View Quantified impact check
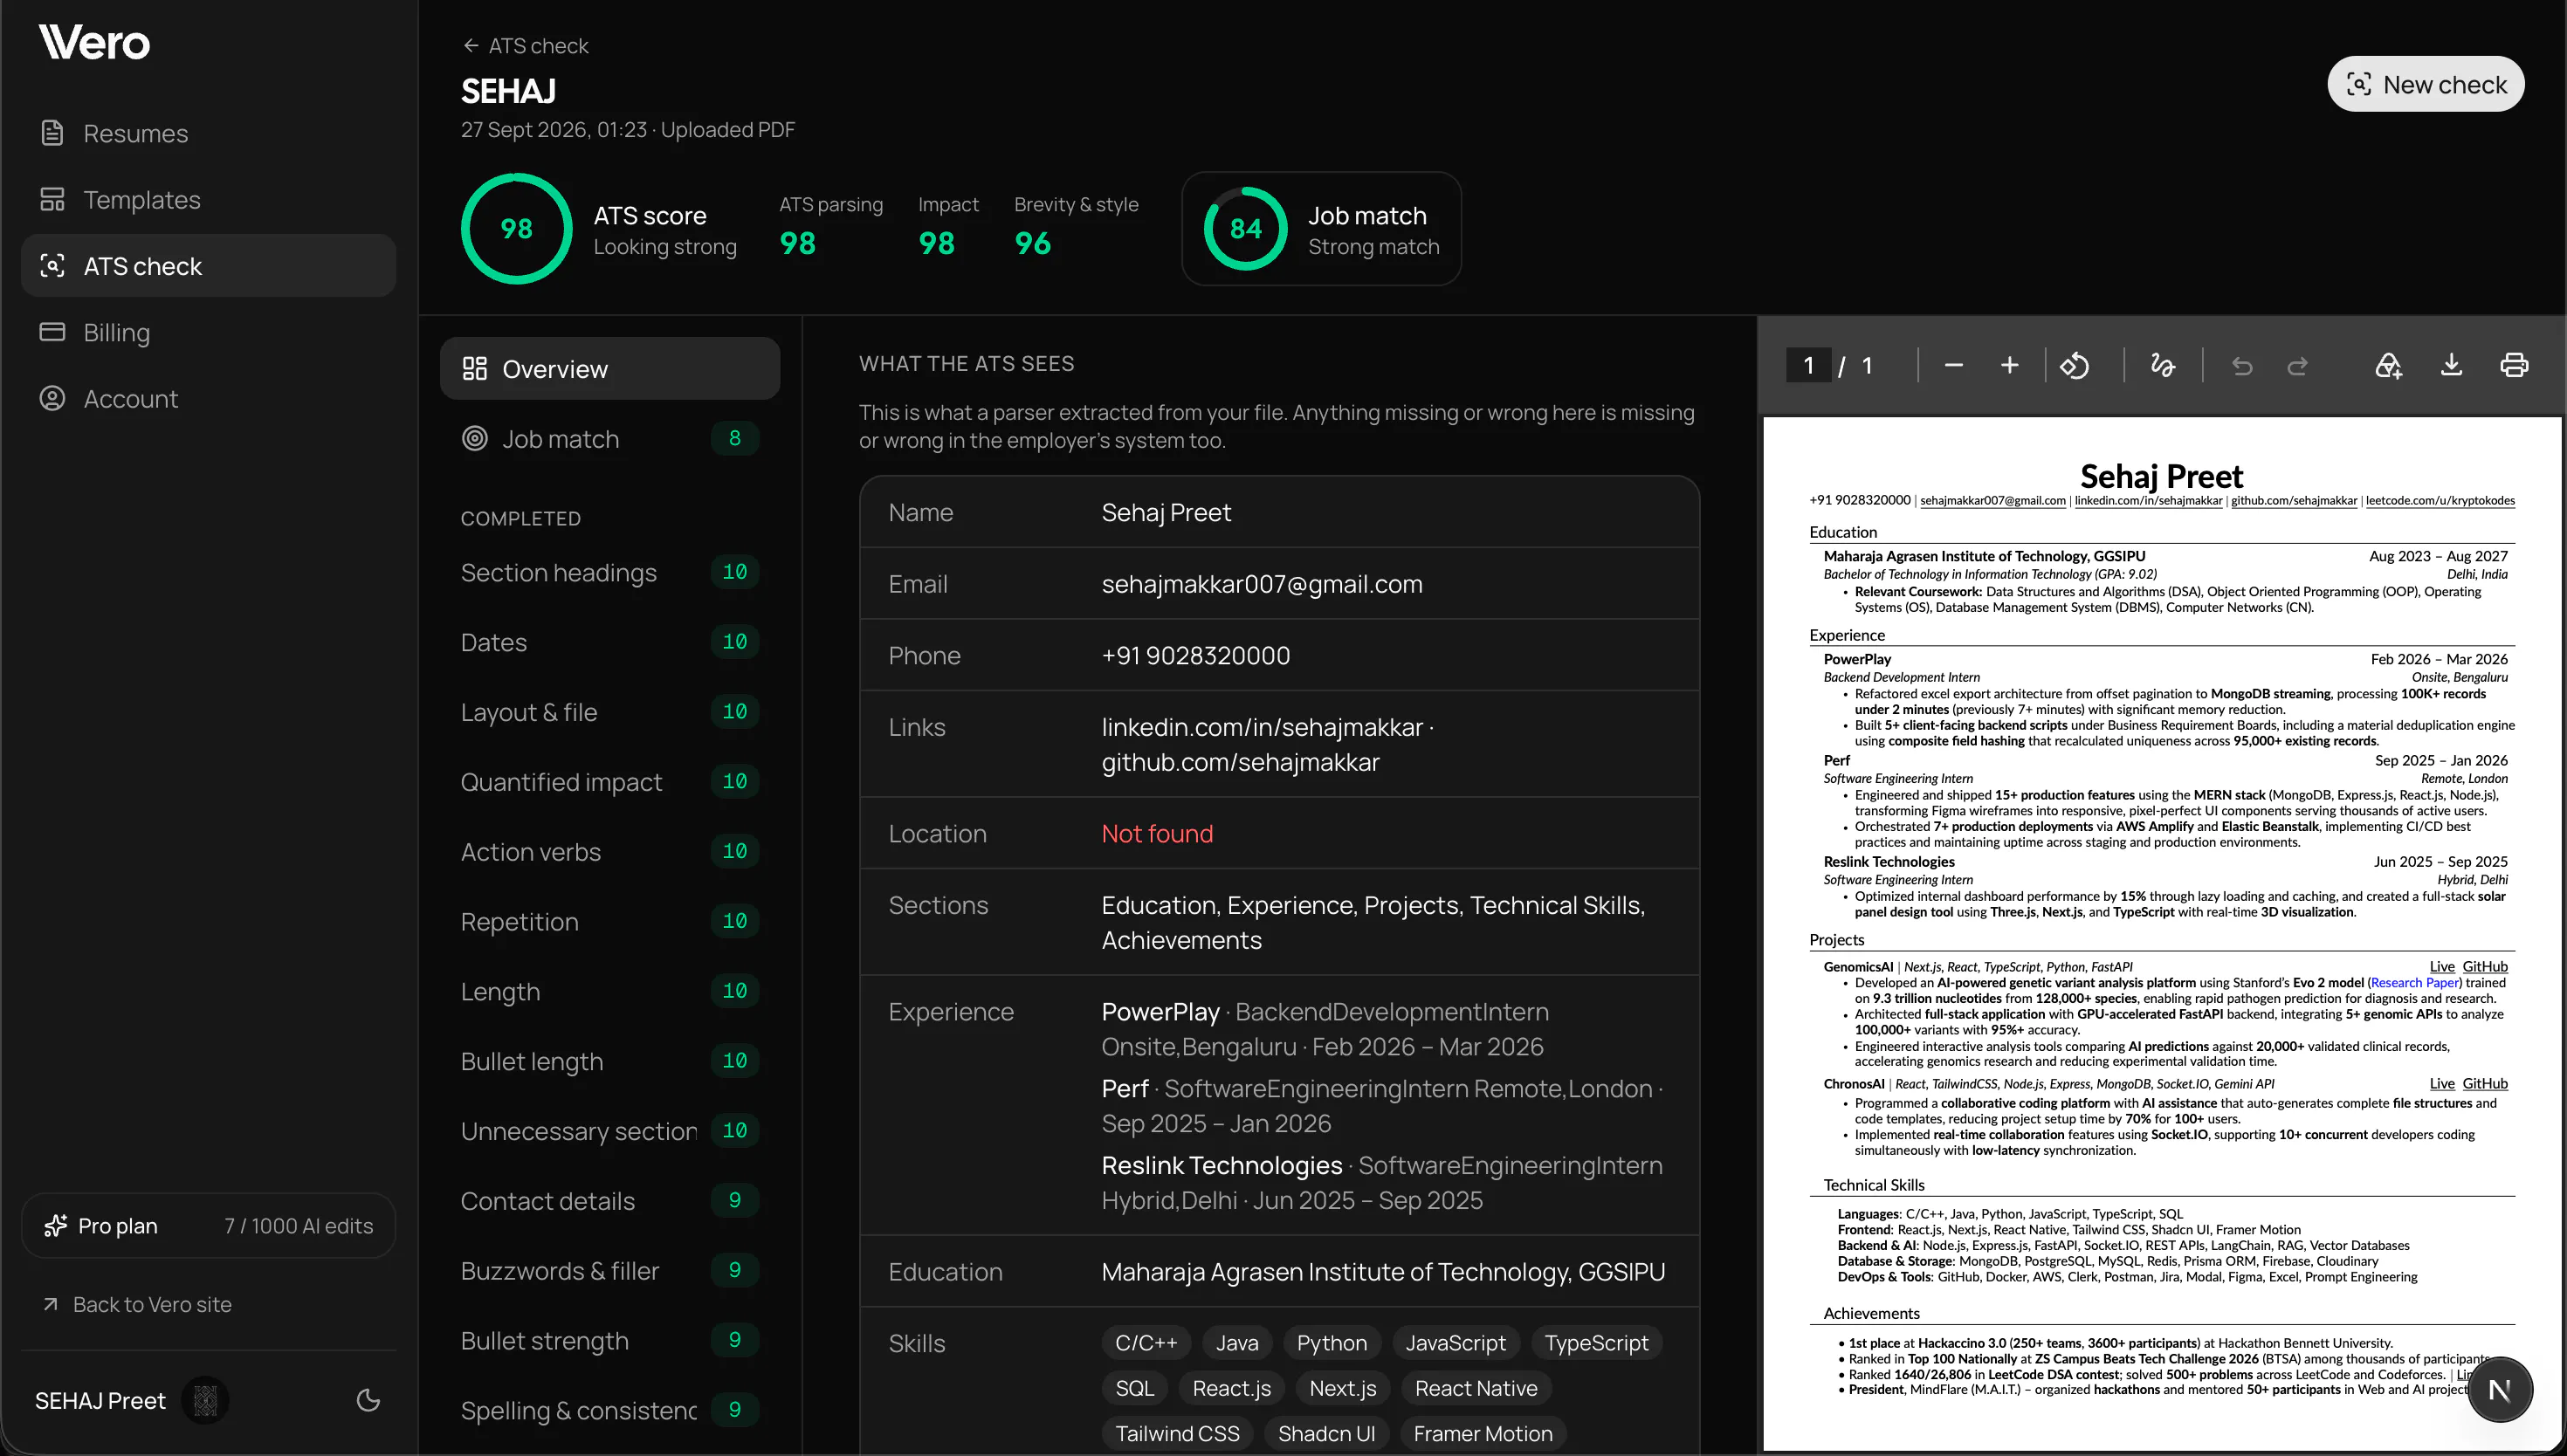Viewport: 2567px width, 1456px height. [x=610, y=782]
